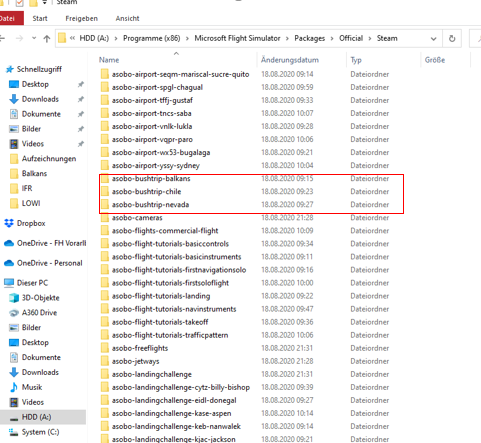Sort by Typ column header
The height and width of the screenshot is (443, 481).
coord(356,60)
